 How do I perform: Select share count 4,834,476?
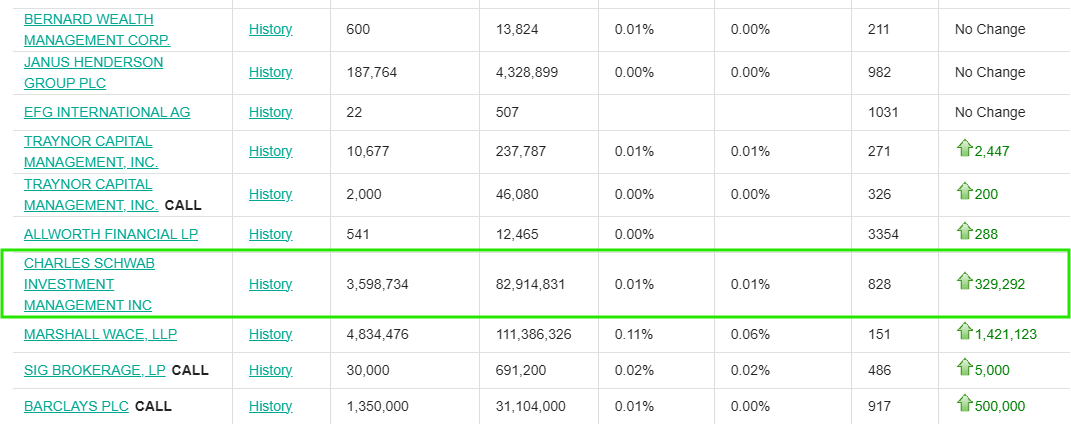378,335
